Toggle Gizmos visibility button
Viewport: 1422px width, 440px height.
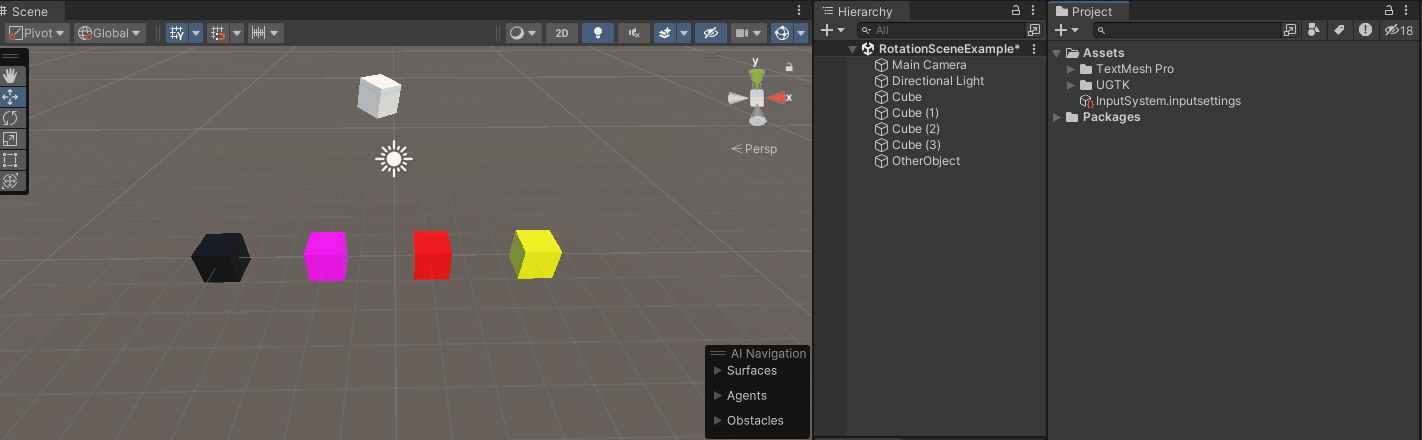coord(782,33)
